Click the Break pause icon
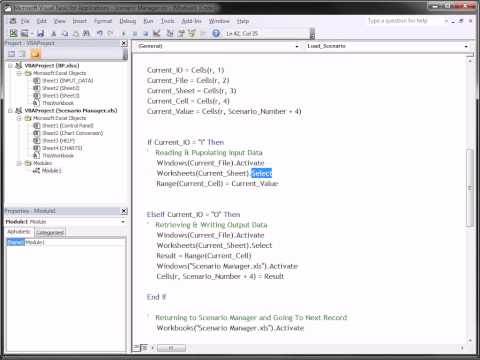The width and height of the screenshot is (480, 360). point(135,34)
